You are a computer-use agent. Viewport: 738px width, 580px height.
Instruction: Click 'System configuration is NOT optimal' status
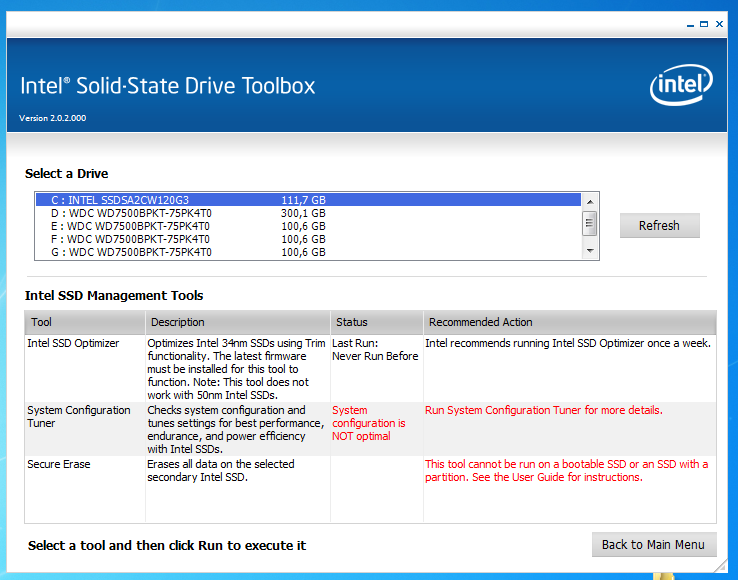click(x=369, y=423)
